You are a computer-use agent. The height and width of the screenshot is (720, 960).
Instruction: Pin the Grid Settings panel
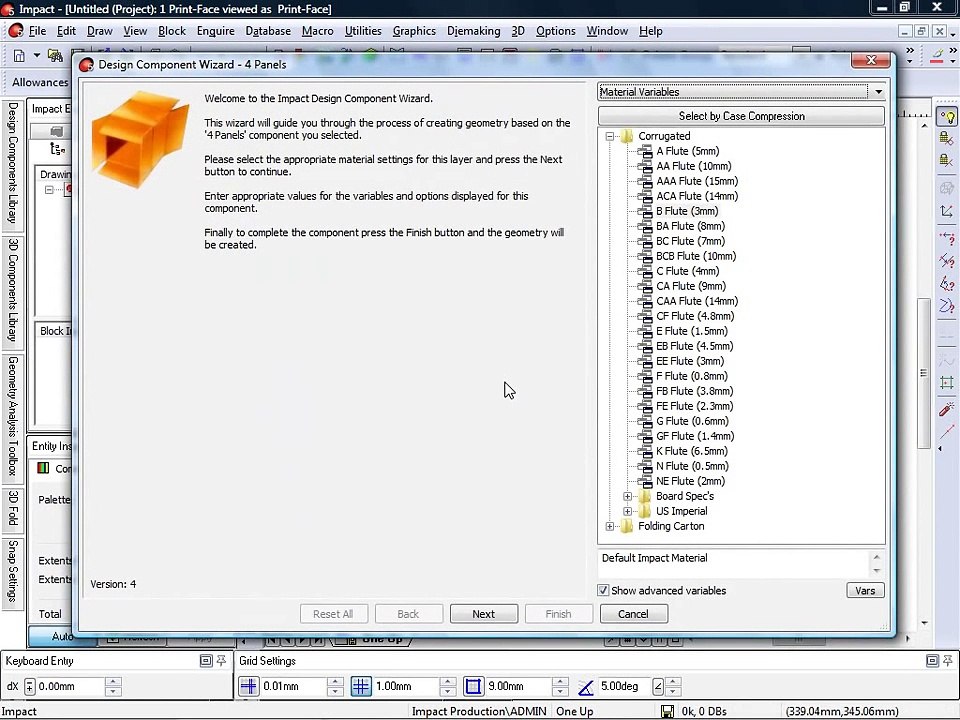click(948, 661)
